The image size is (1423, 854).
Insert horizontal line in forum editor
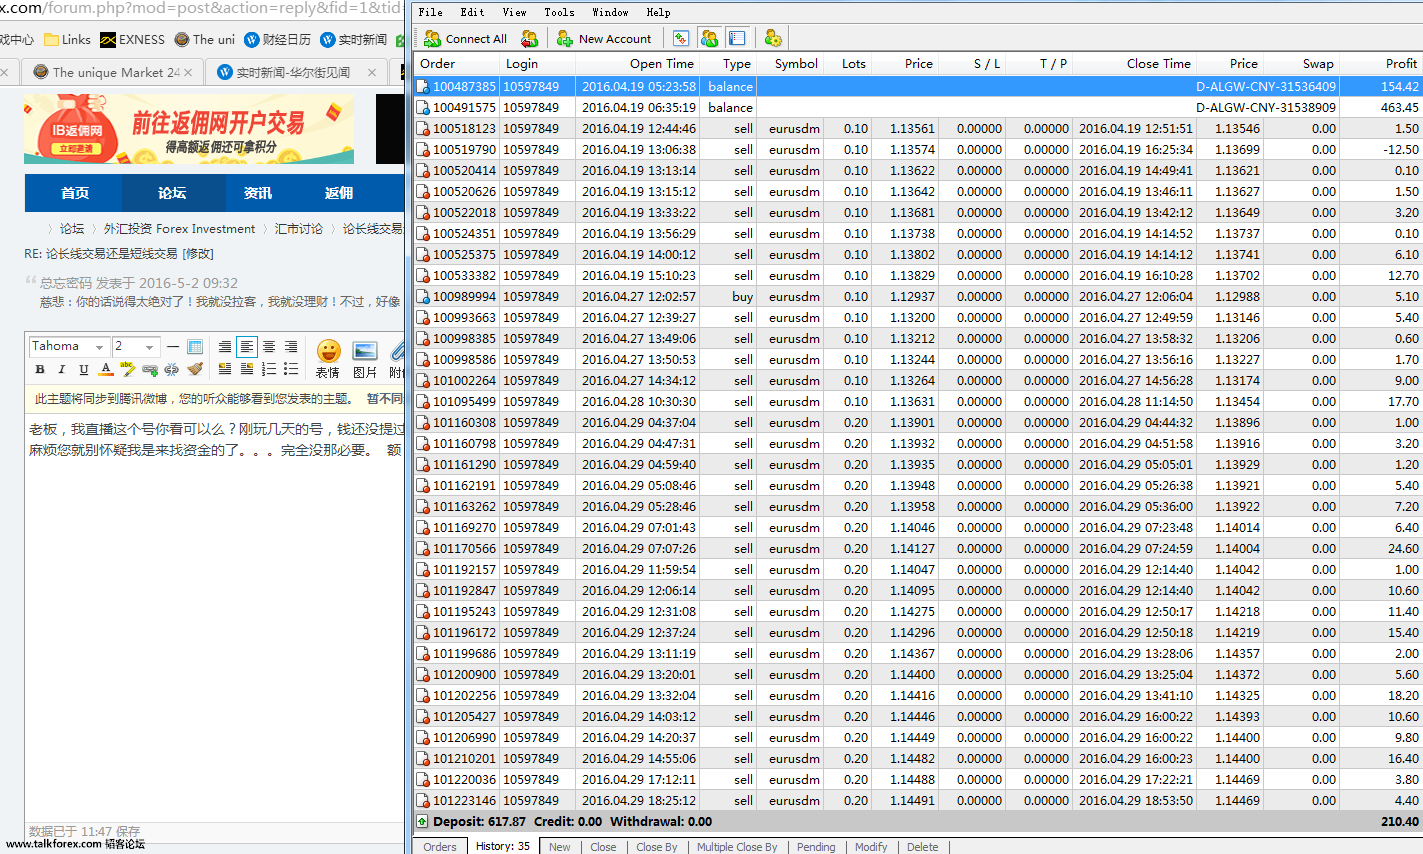[x=173, y=347]
